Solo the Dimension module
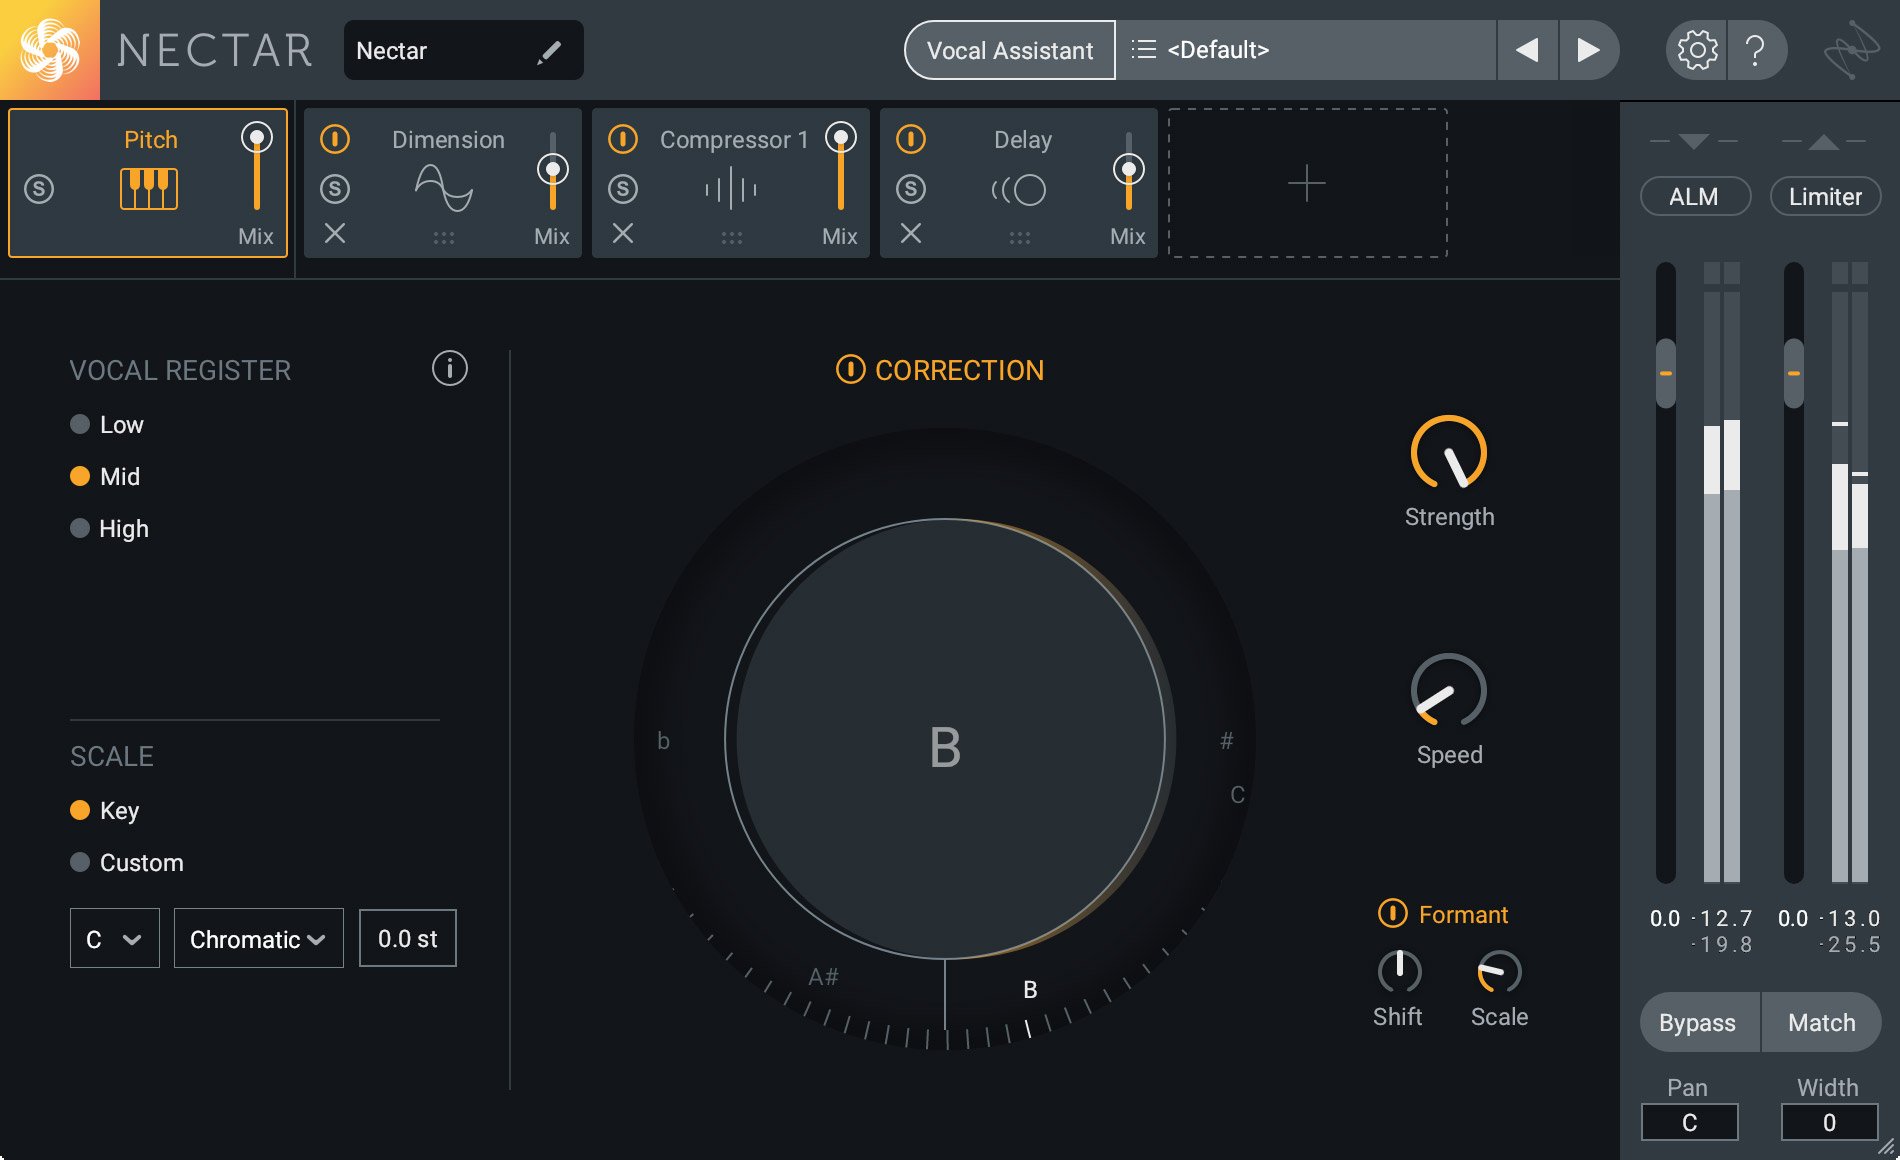 [x=335, y=188]
